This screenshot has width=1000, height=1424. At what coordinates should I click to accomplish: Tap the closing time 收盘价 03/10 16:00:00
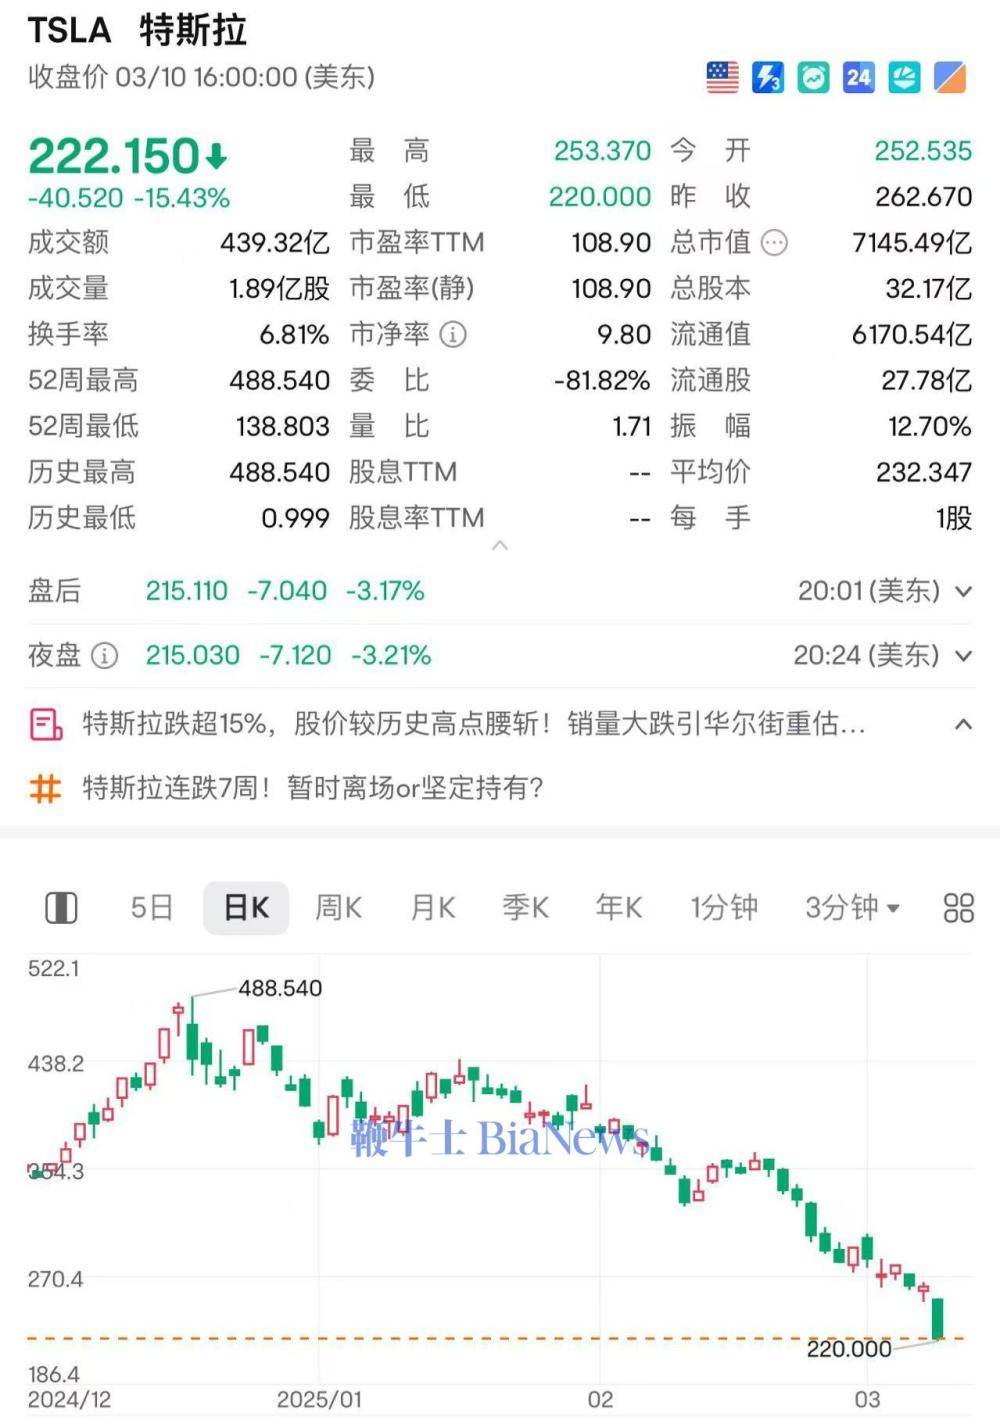click(x=201, y=77)
